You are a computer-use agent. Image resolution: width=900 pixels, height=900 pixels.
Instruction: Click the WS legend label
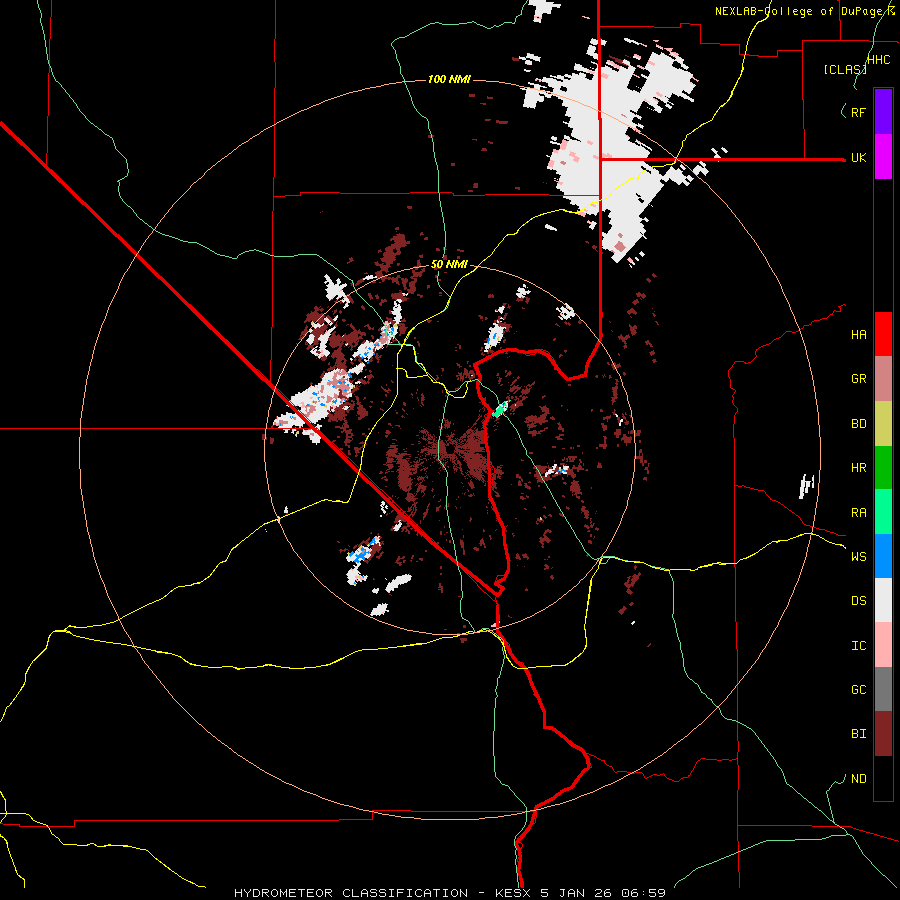[x=858, y=557]
